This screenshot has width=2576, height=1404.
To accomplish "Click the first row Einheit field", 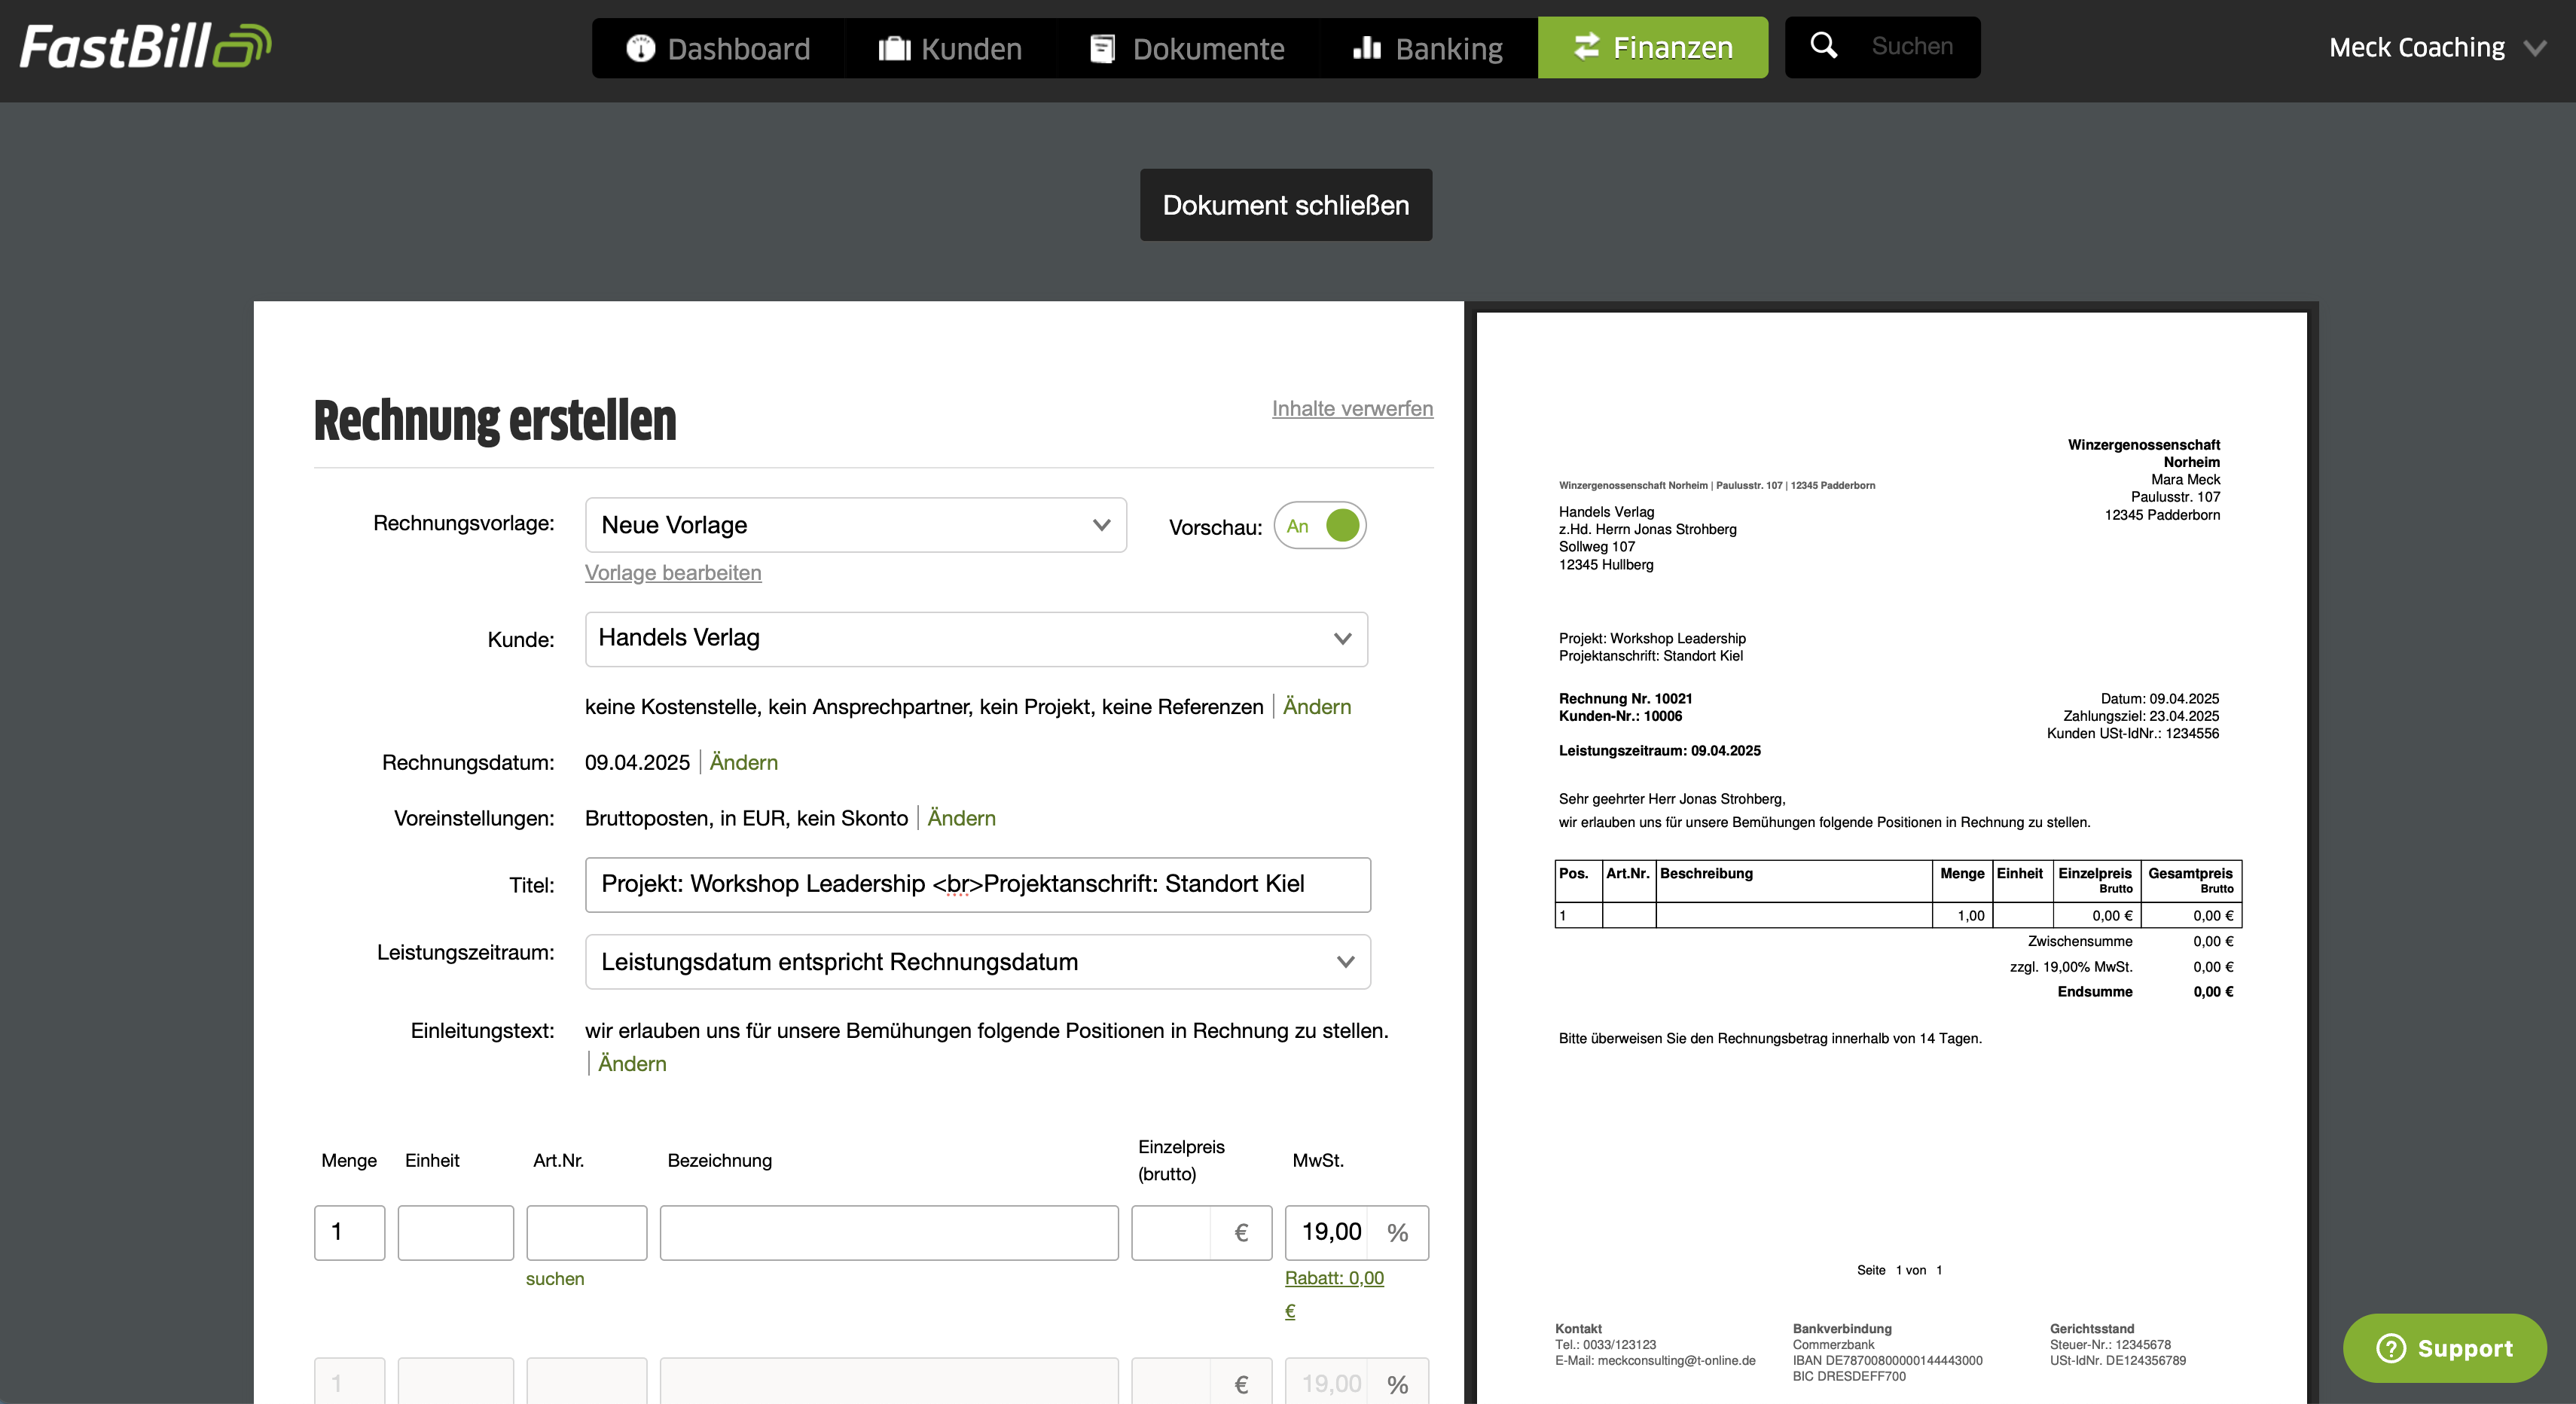I will (456, 1232).
